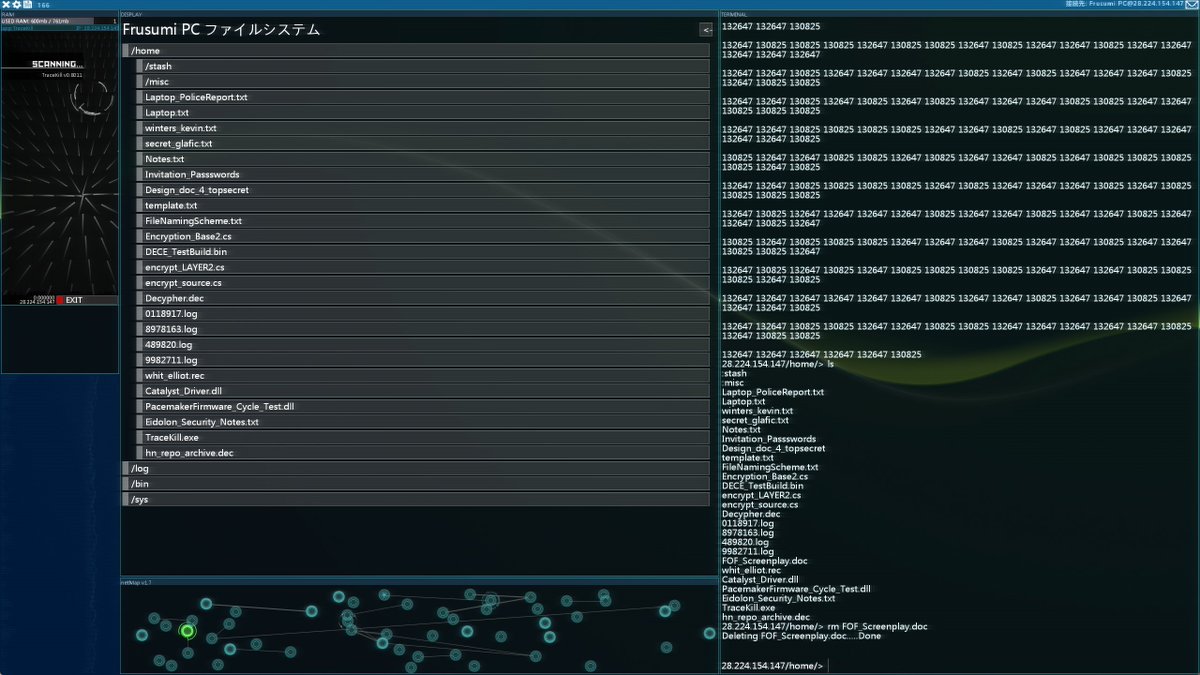
Task: Collapse the /home folder
Action: 416,50
